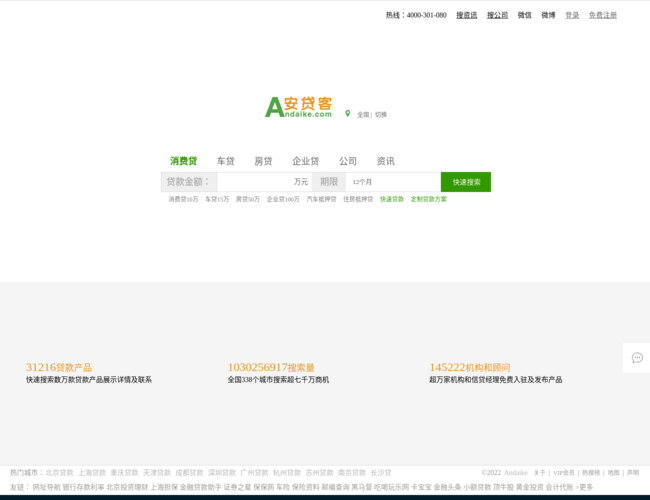Image resolution: width=650 pixels, height=500 pixels.
Task: Open the 汽车抵押贷 link
Action: pos(321,199)
